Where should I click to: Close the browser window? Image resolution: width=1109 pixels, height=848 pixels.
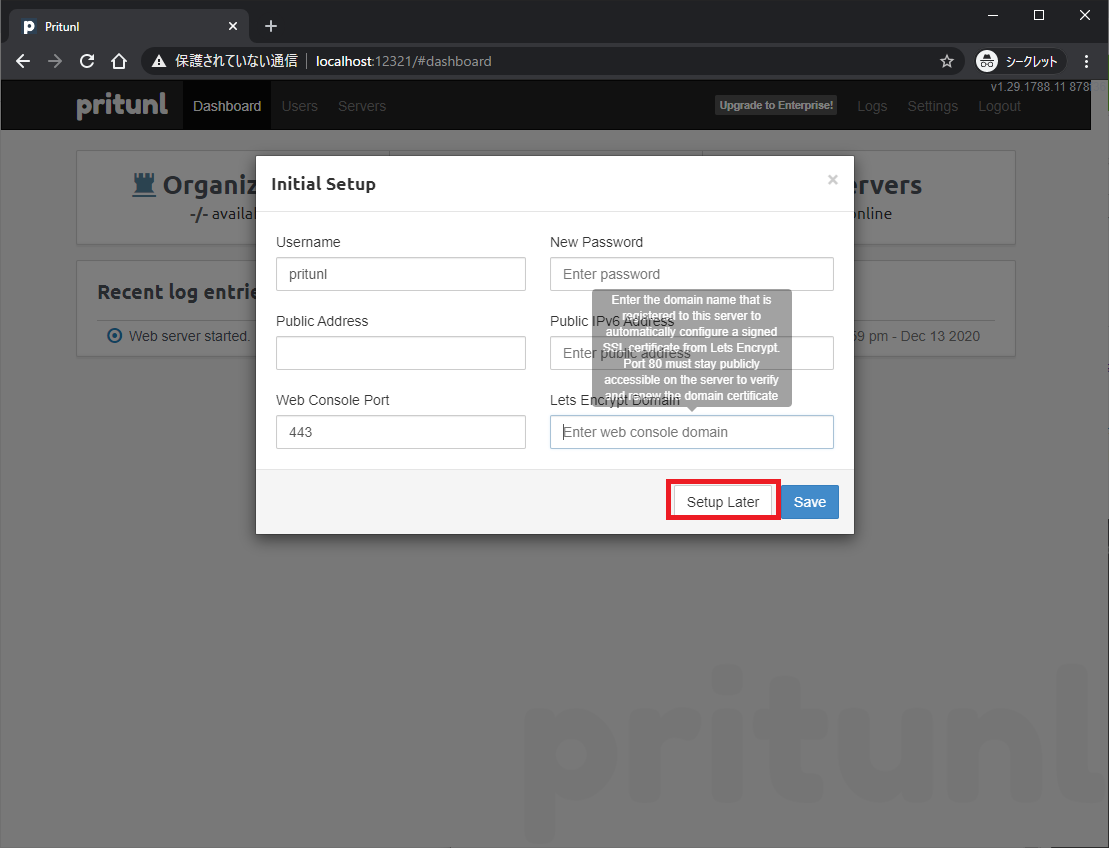pos(1085,15)
